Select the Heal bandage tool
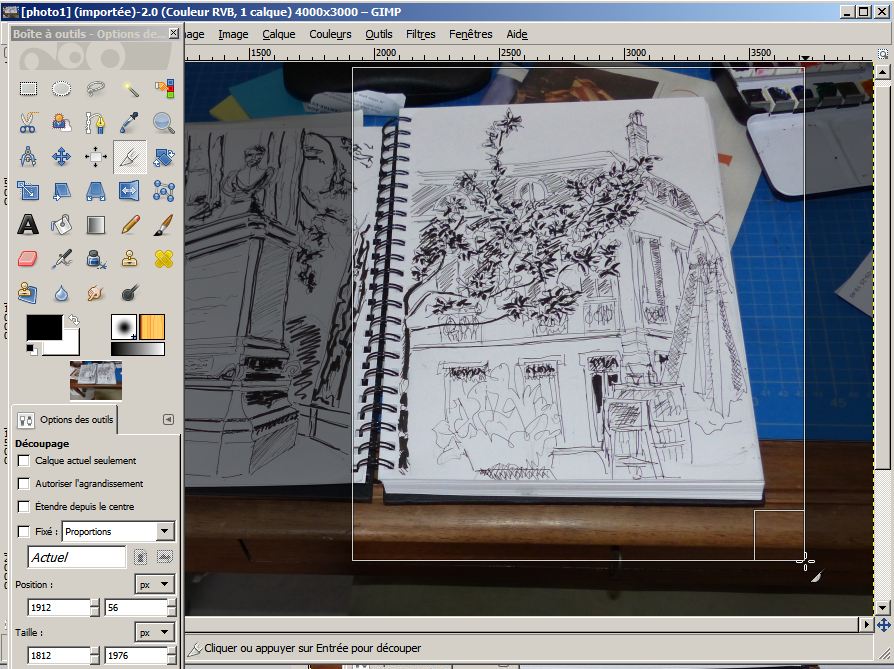 pyautogui.click(x=164, y=259)
